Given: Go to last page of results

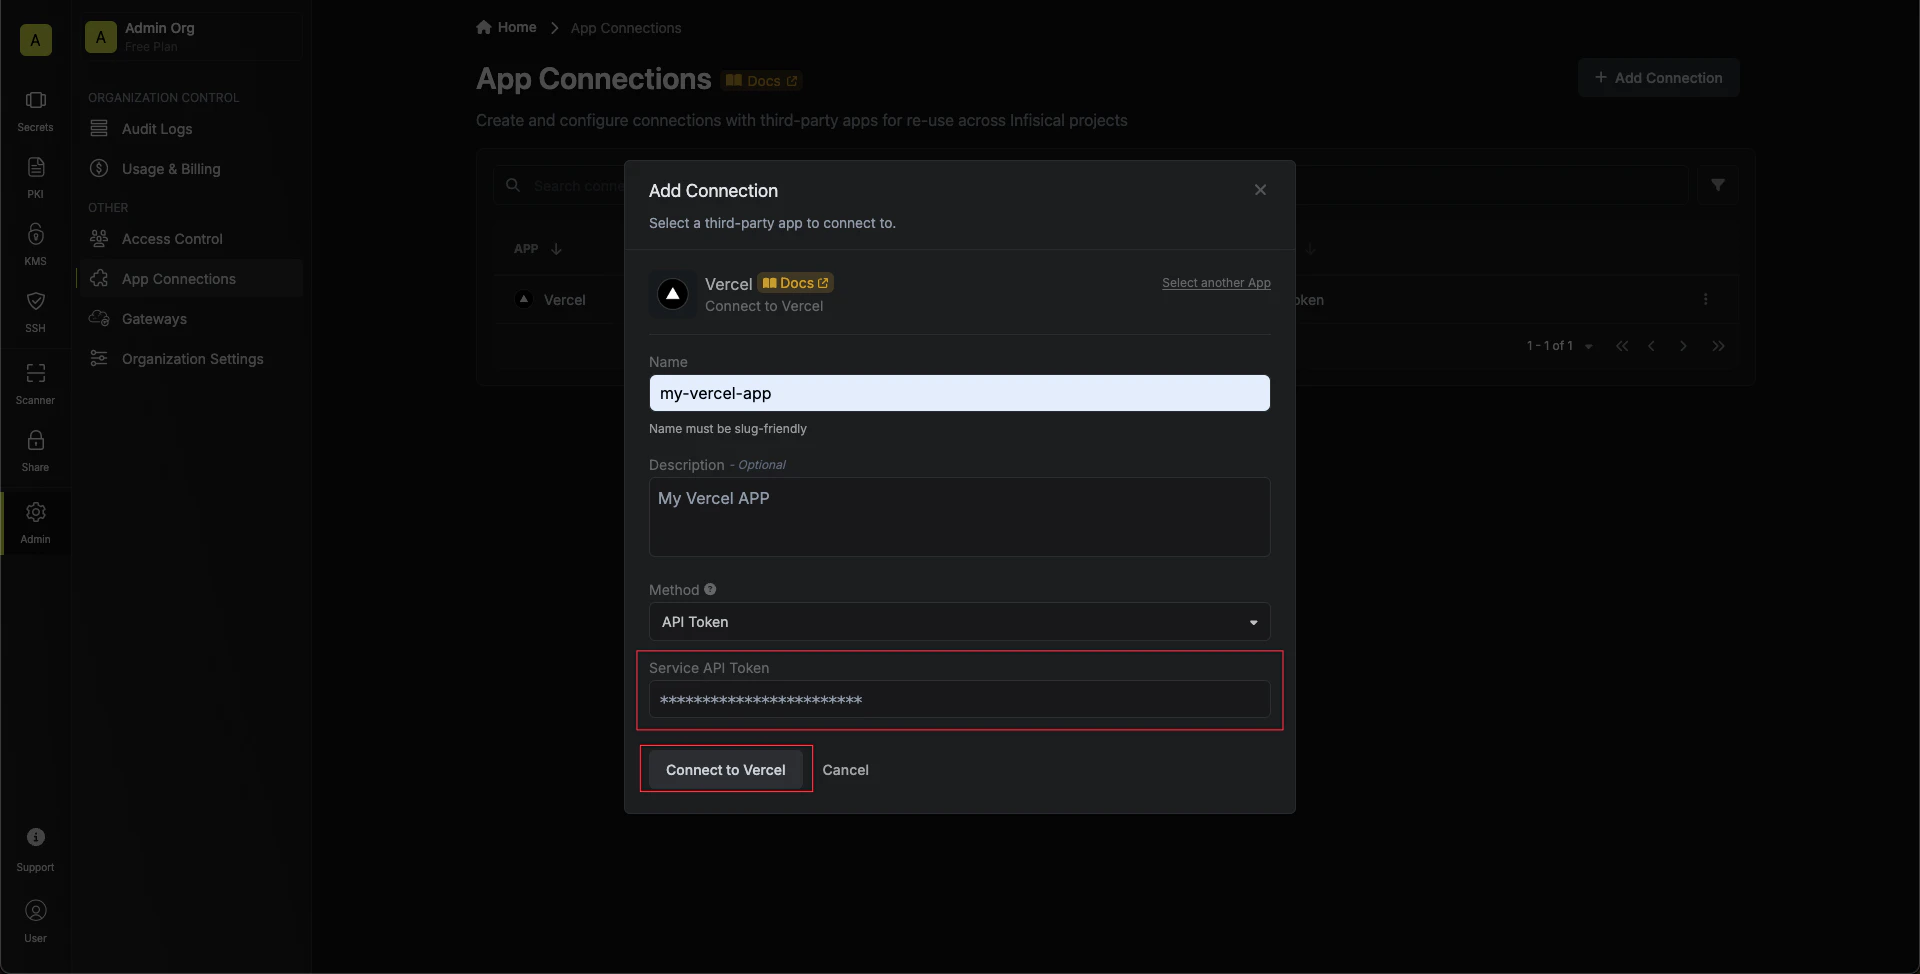Looking at the screenshot, I should tap(1718, 346).
